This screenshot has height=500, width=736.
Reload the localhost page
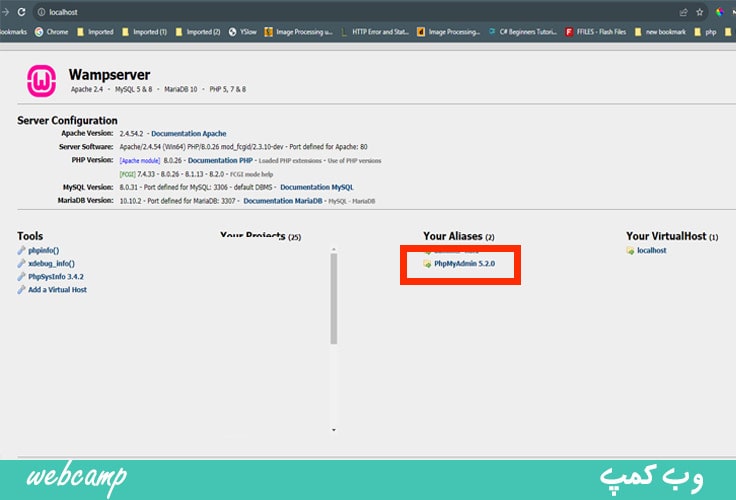point(22,12)
